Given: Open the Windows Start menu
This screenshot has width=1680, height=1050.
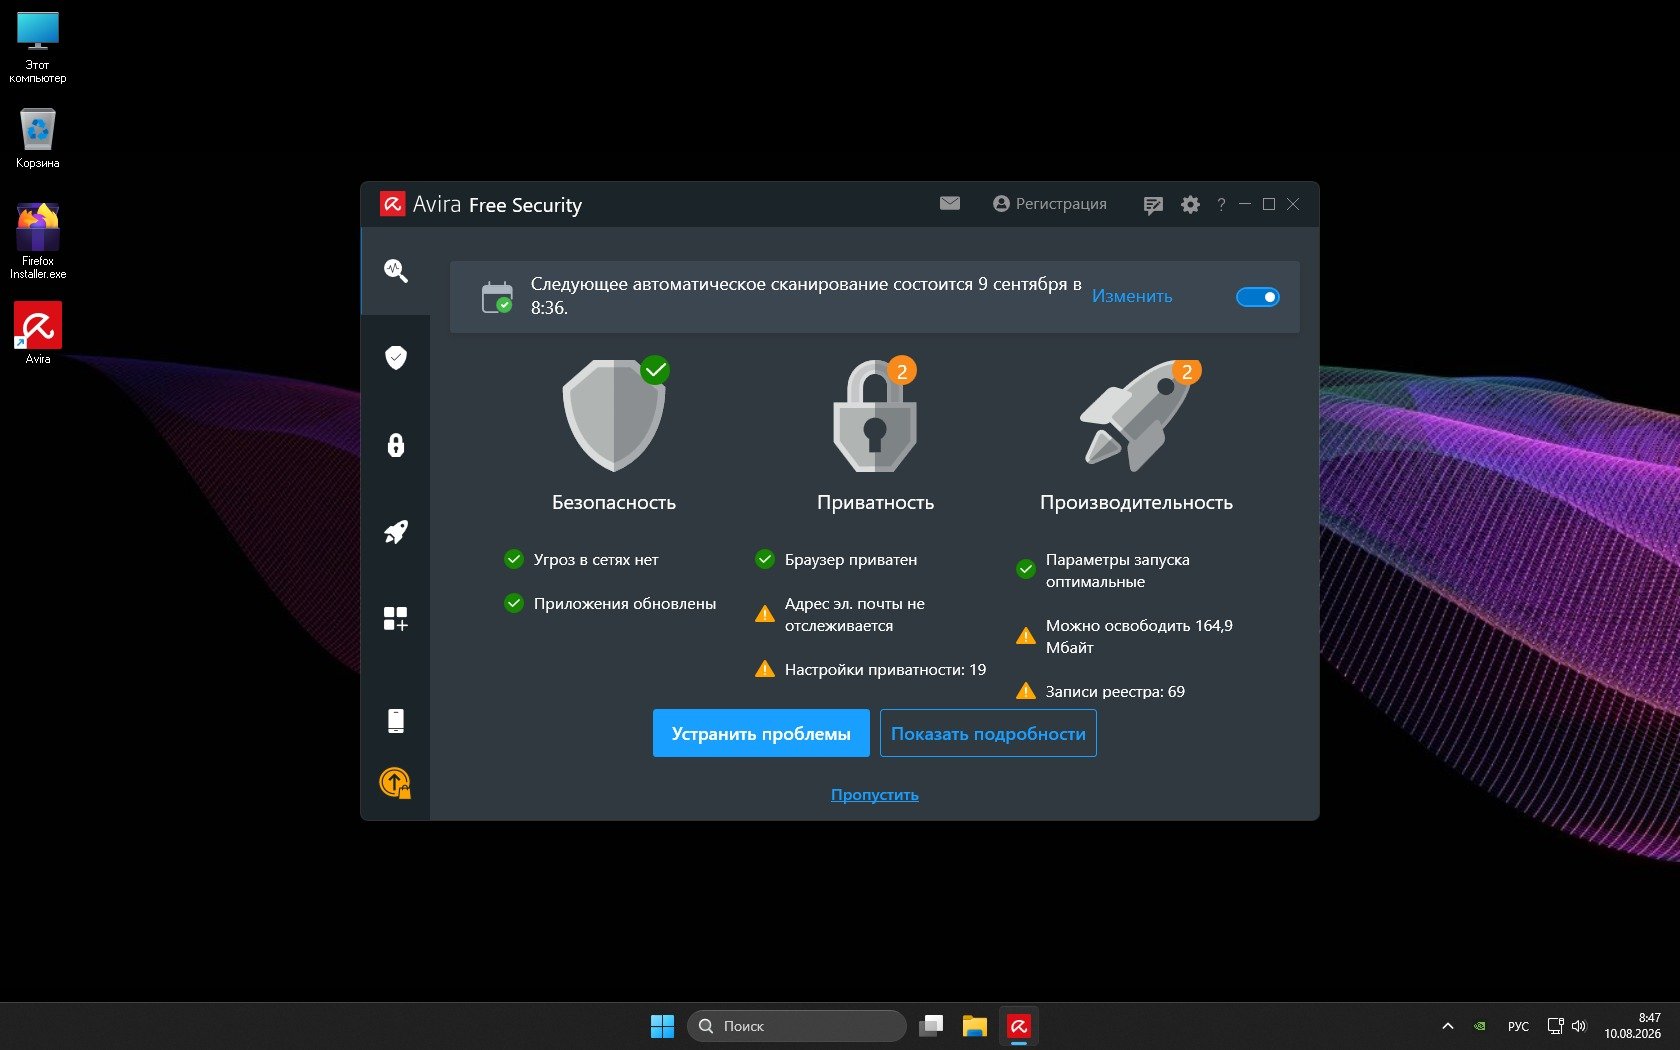Looking at the screenshot, I should (x=662, y=1026).
